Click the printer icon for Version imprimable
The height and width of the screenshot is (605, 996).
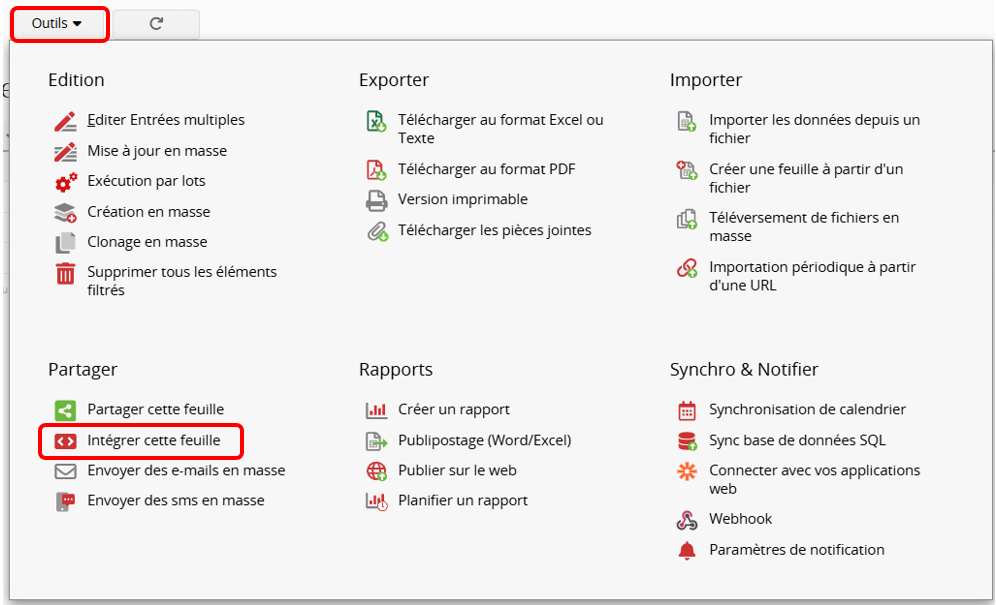[x=376, y=200]
